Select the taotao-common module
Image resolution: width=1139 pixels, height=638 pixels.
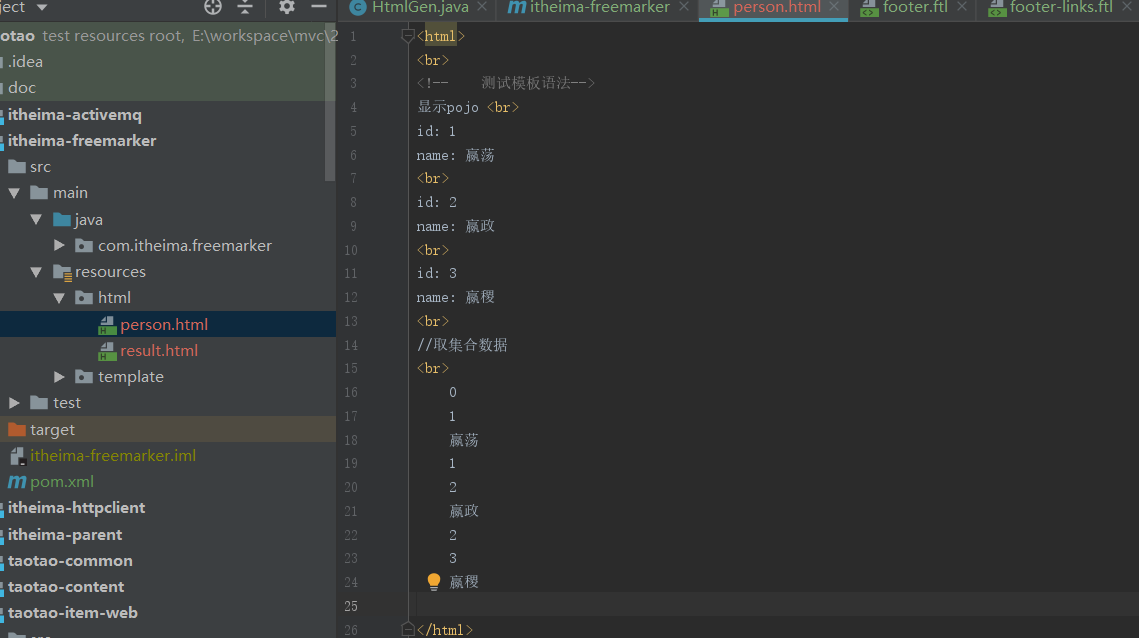[70, 561]
